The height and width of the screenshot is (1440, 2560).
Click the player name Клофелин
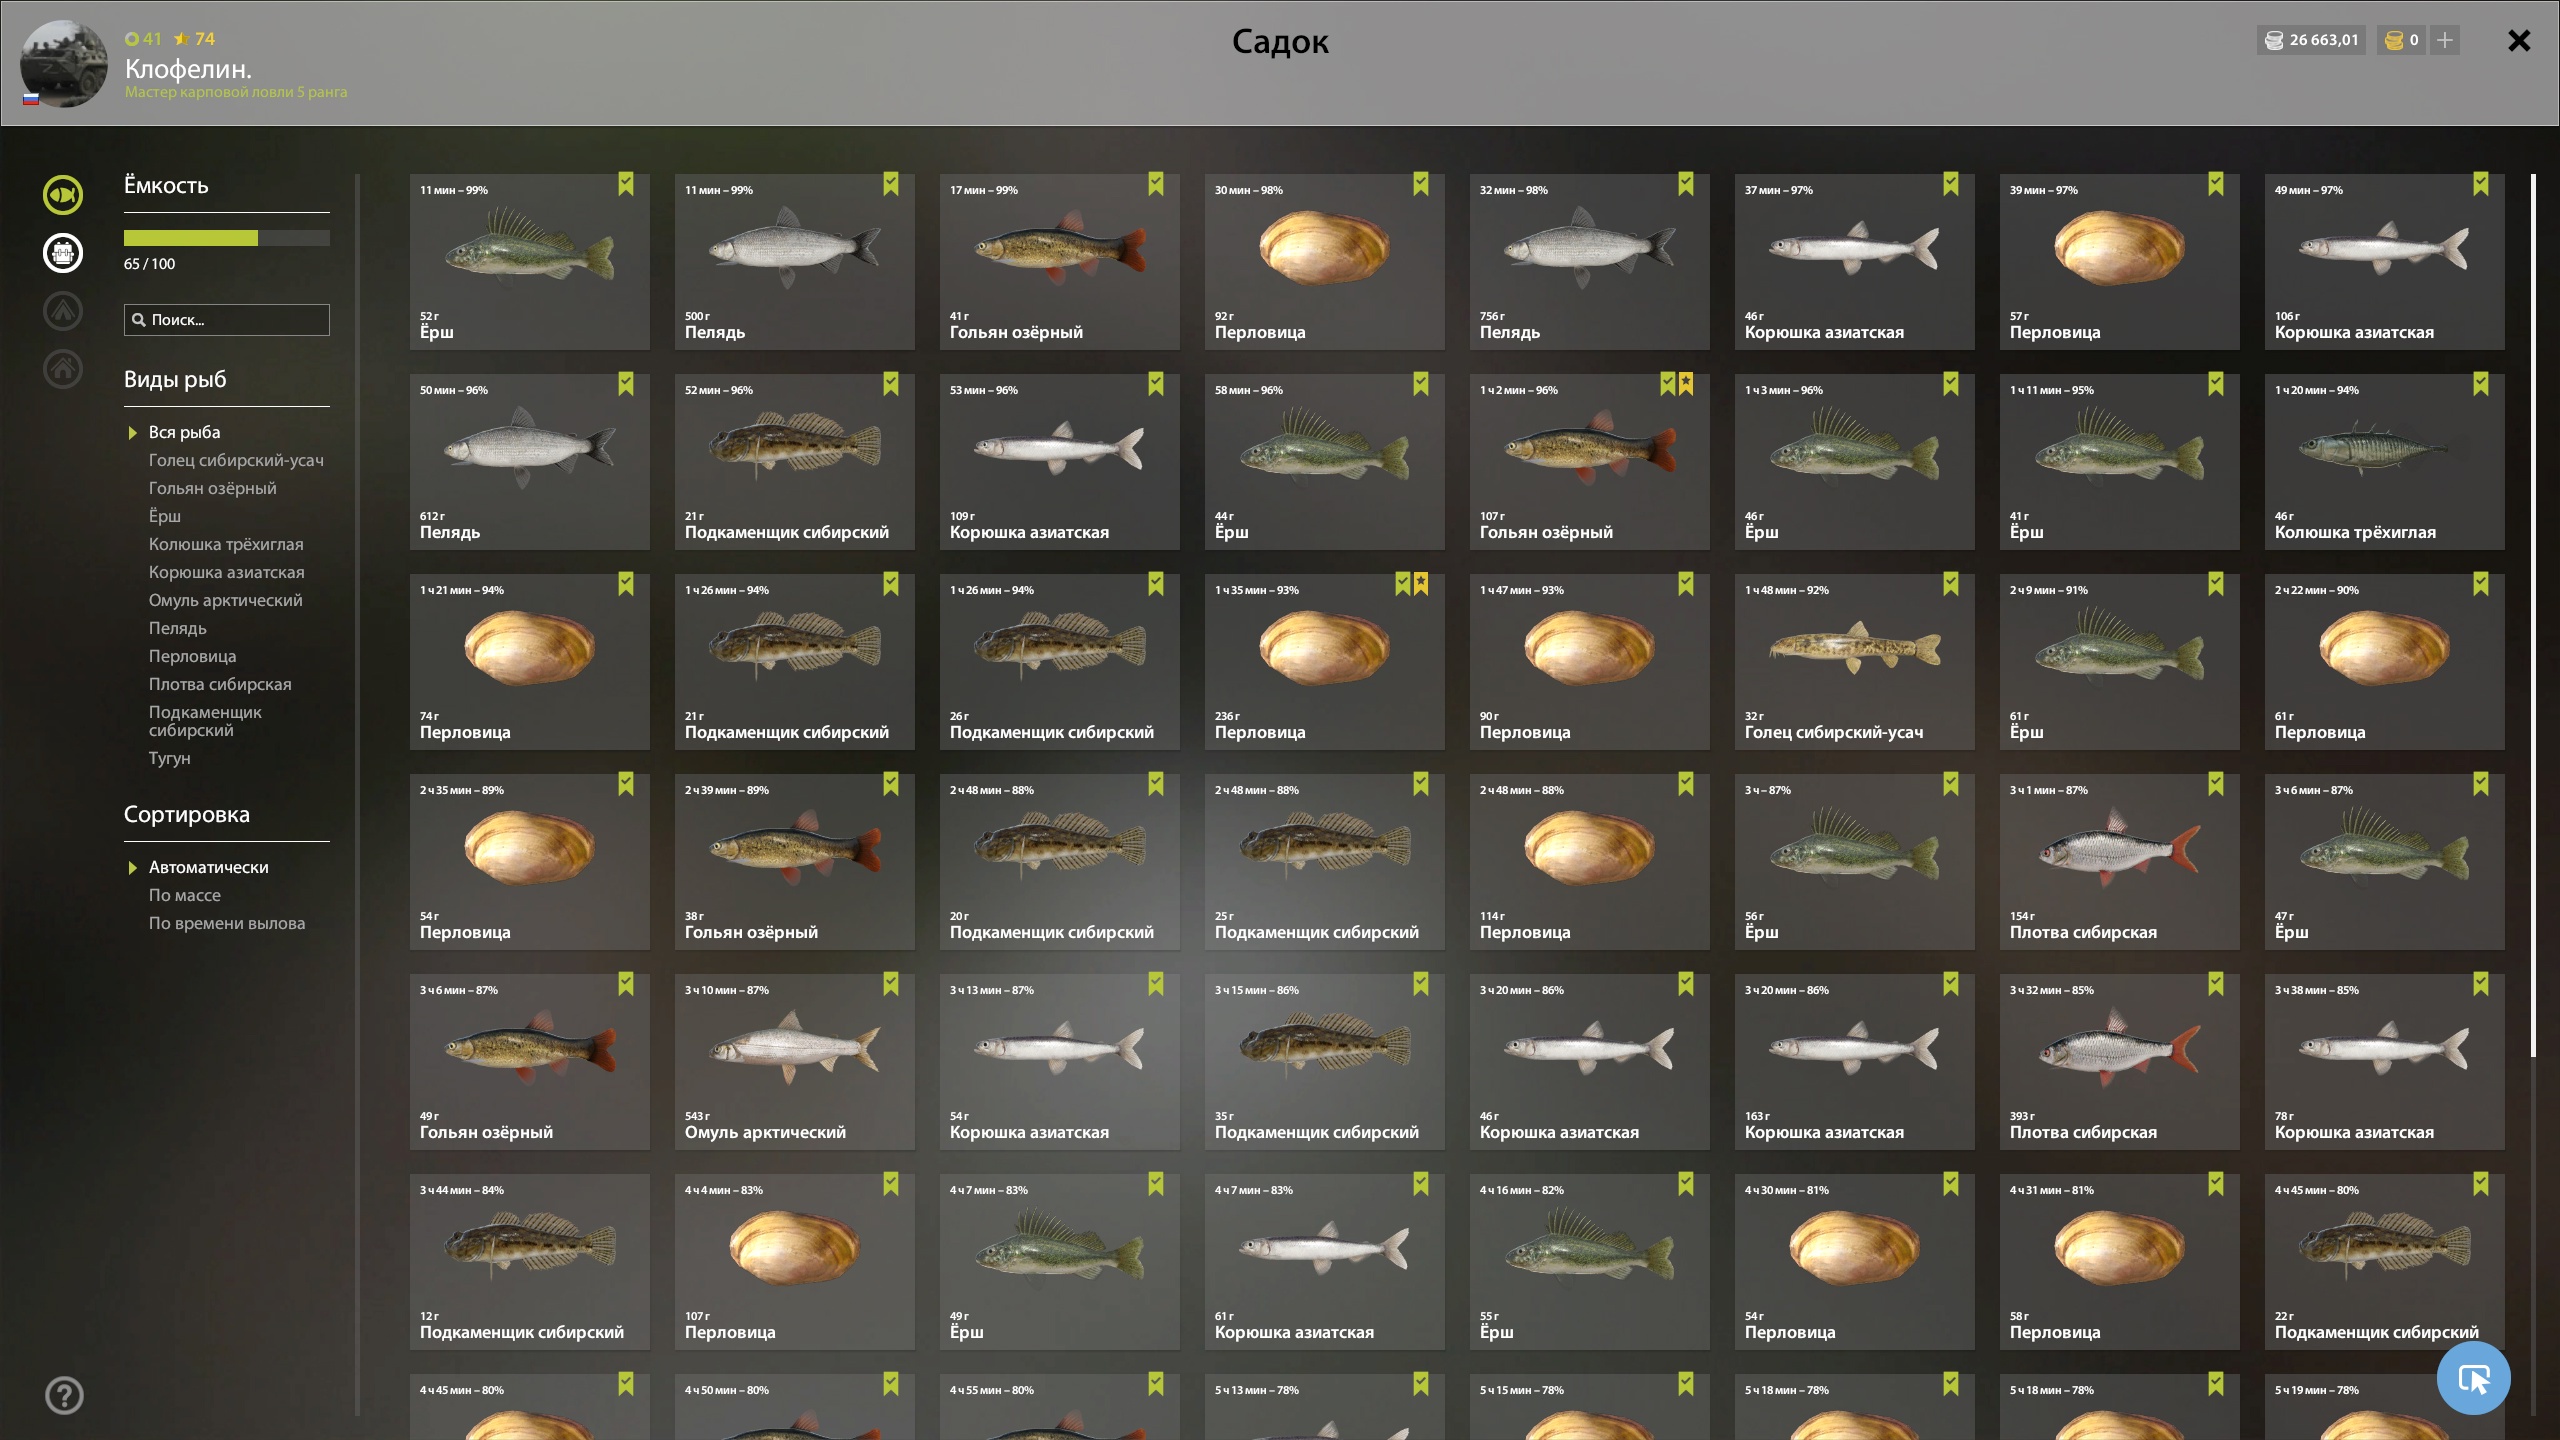(188, 69)
